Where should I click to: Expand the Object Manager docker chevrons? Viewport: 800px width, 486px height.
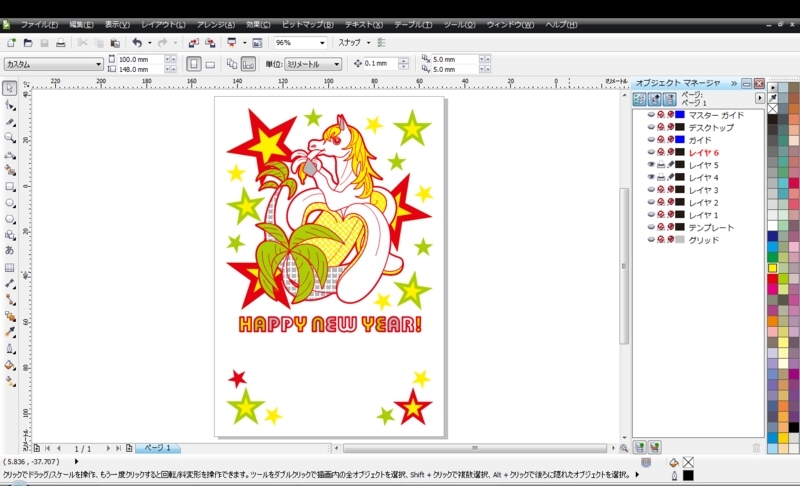[734, 83]
